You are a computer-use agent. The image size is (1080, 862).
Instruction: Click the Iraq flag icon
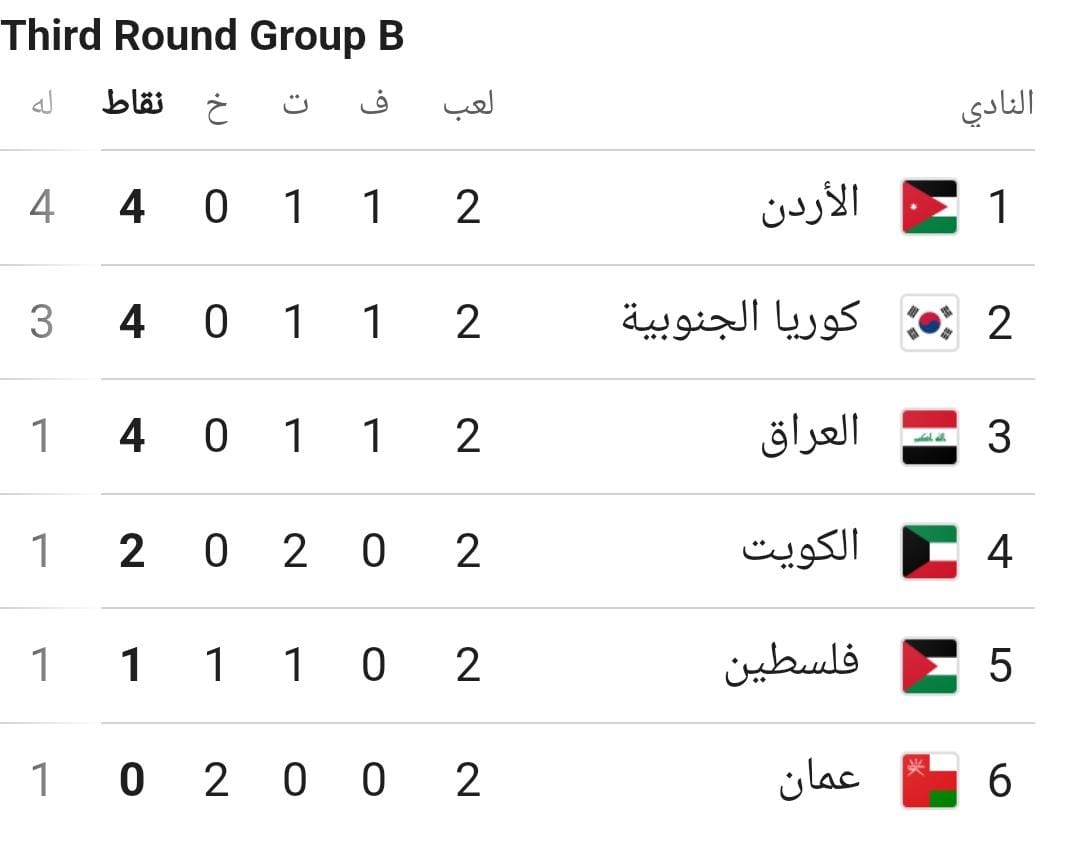click(929, 437)
